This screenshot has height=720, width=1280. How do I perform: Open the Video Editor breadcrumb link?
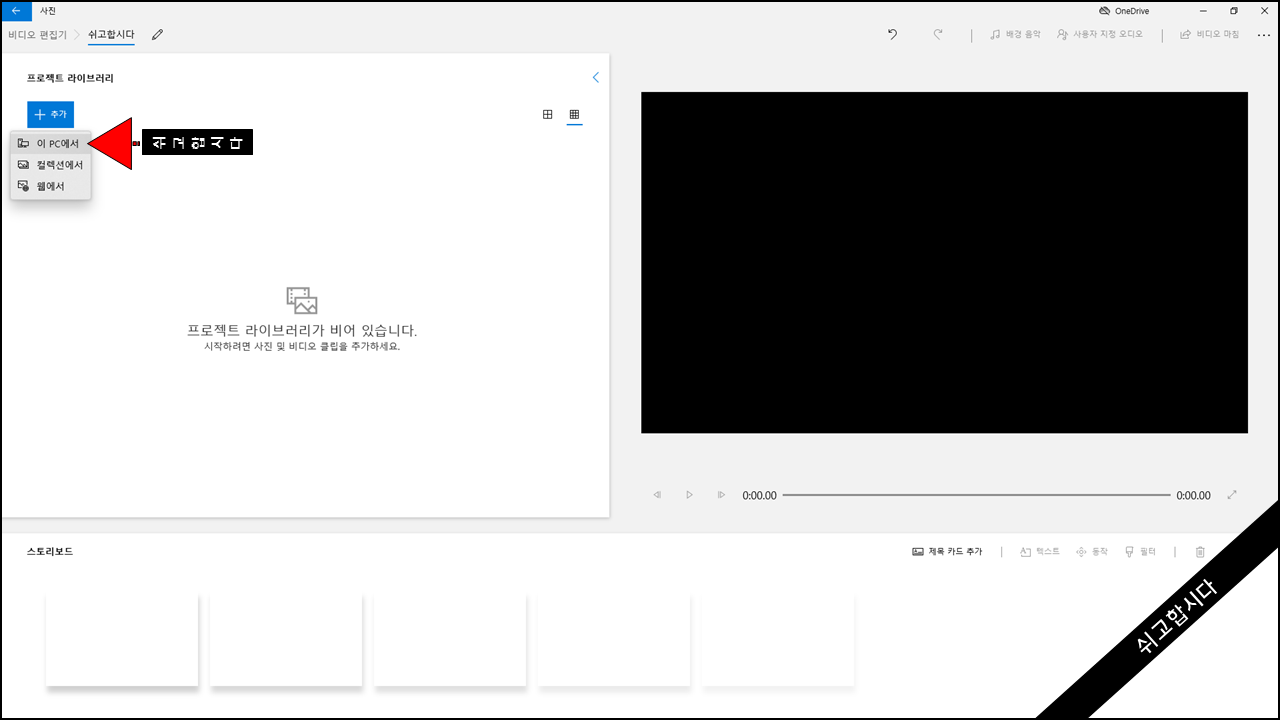point(37,34)
